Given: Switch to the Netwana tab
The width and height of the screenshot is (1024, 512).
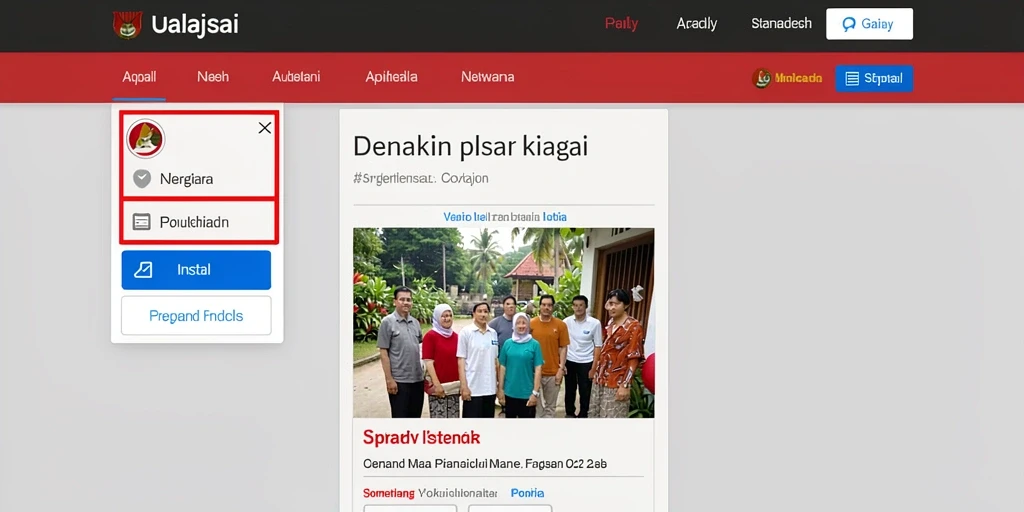Looking at the screenshot, I should pos(487,77).
